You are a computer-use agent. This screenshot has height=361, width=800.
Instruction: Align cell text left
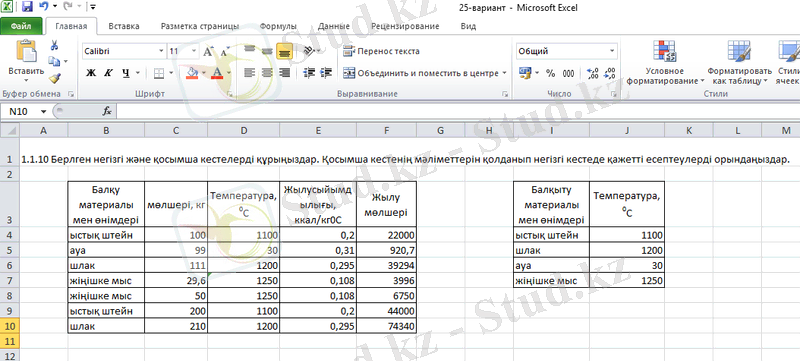pos(249,73)
